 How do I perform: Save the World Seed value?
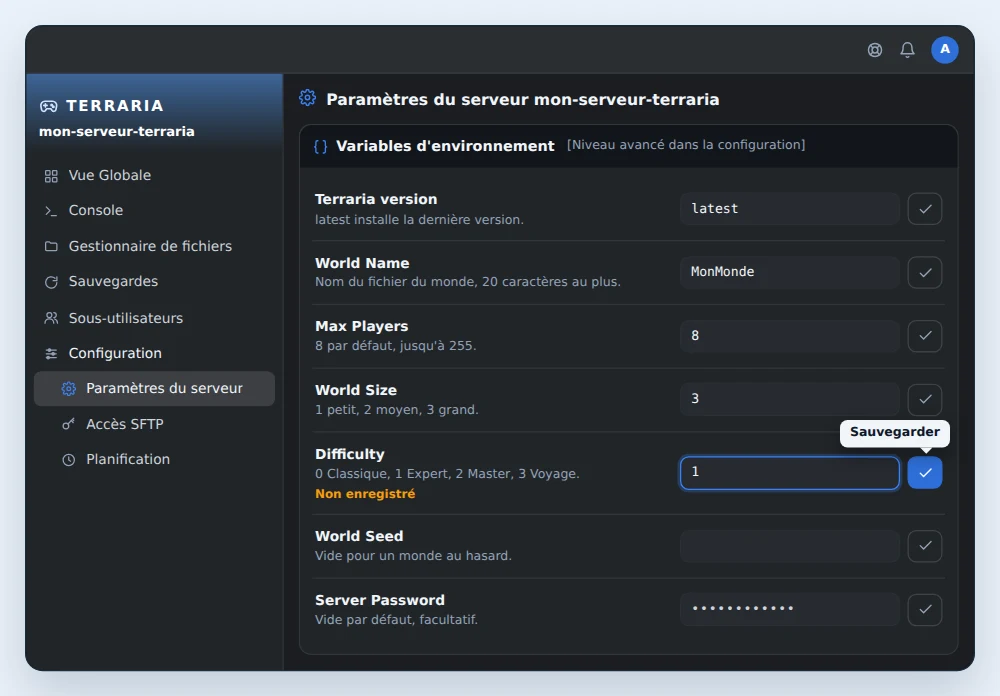pyautogui.click(x=925, y=546)
